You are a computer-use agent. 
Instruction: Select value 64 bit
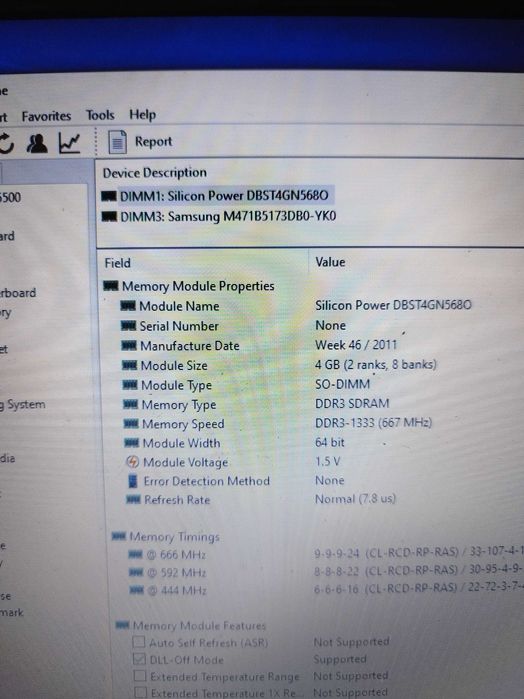click(x=330, y=442)
